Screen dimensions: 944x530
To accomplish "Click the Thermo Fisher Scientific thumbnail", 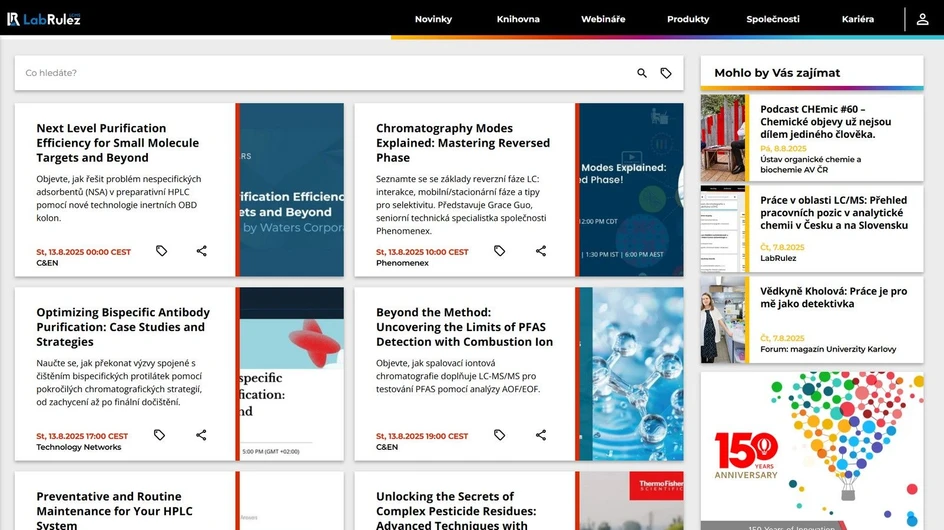I will click(629, 500).
